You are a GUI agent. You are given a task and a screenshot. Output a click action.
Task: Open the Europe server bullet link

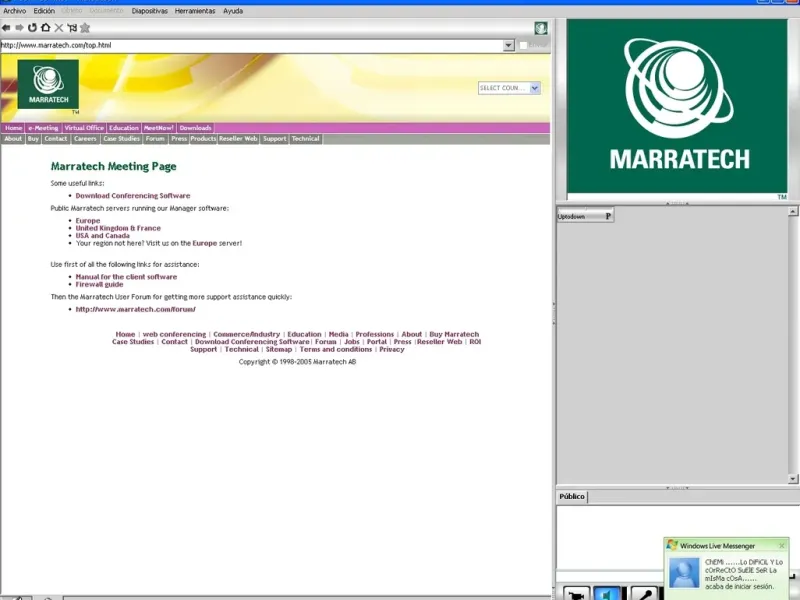(x=88, y=221)
